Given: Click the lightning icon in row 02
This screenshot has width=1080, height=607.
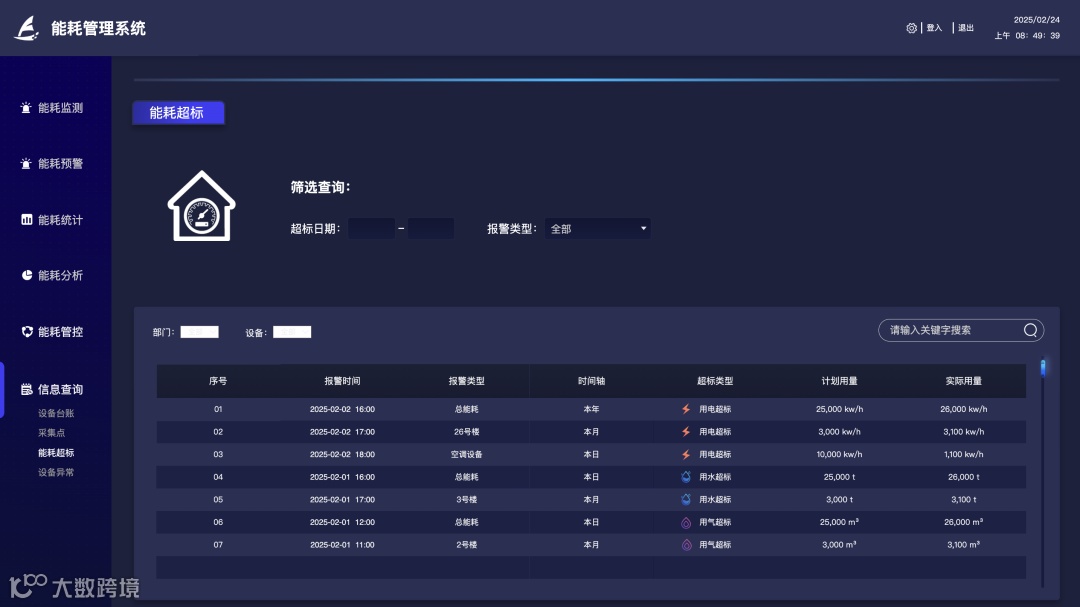Looking at the screenshot, I should pyautogui.click(x=686, y=432).
